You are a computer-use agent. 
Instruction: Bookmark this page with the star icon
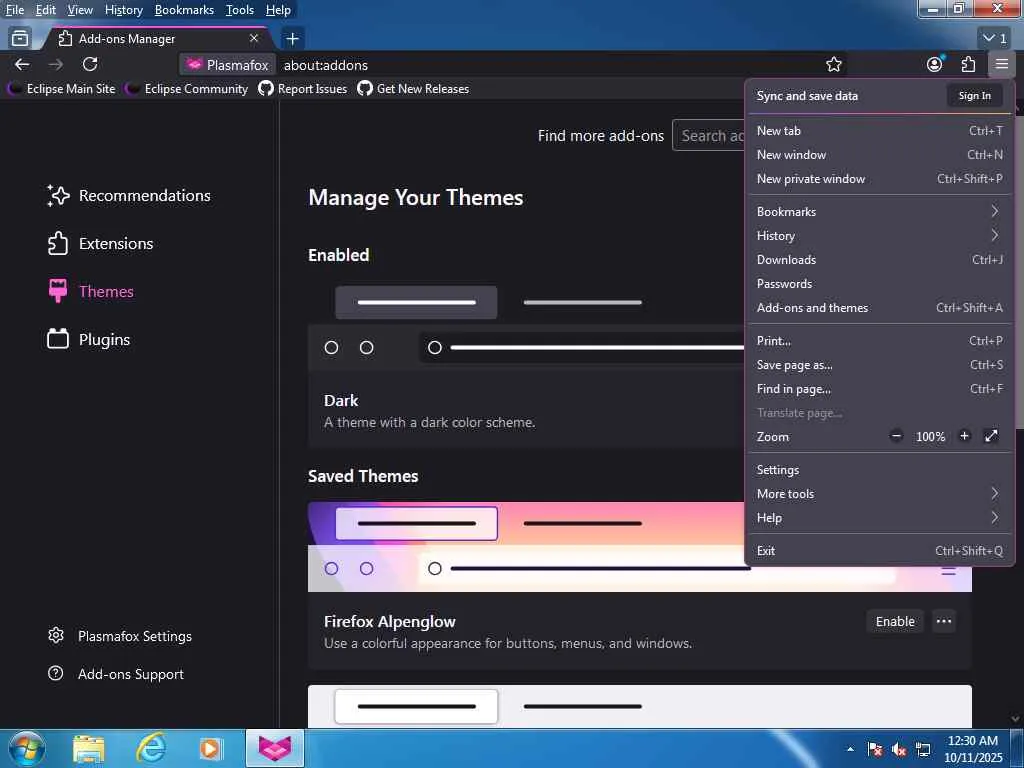pos(833,65)
